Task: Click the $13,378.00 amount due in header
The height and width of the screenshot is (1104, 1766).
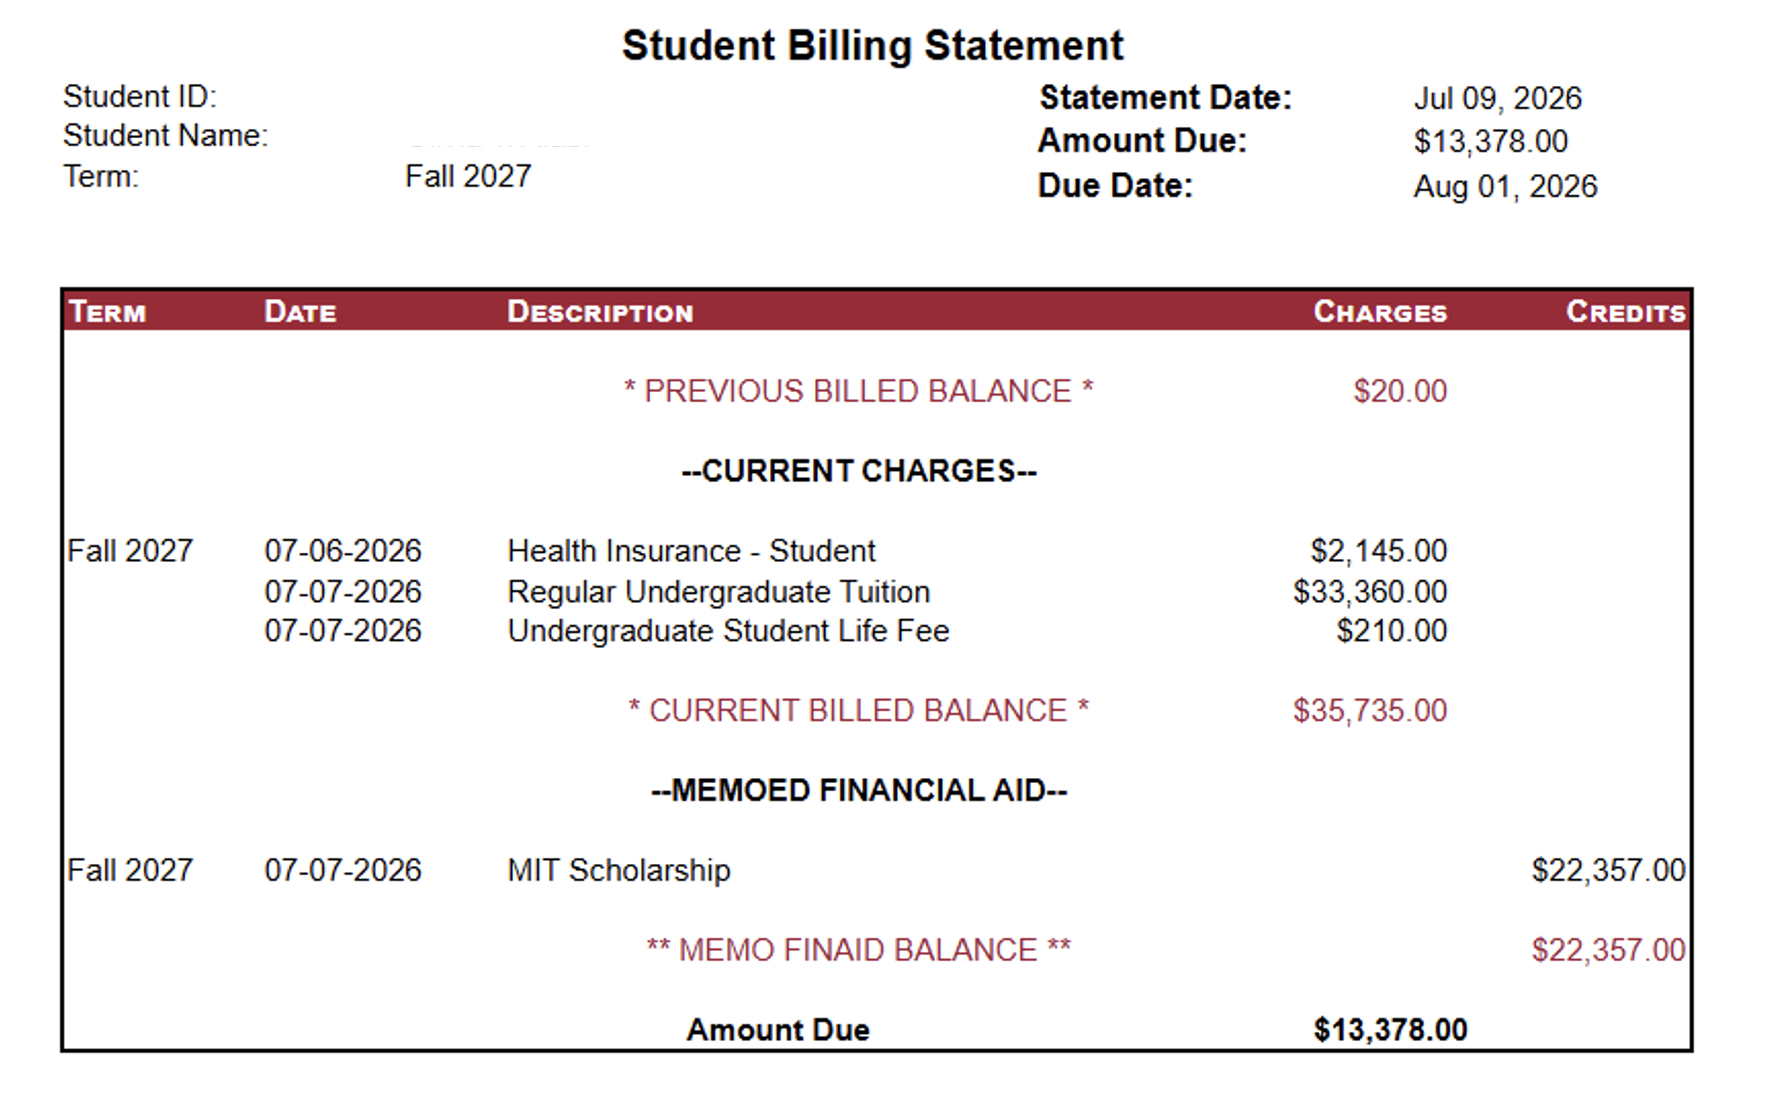Action: pyautogui.click(x=1490, y=142)
